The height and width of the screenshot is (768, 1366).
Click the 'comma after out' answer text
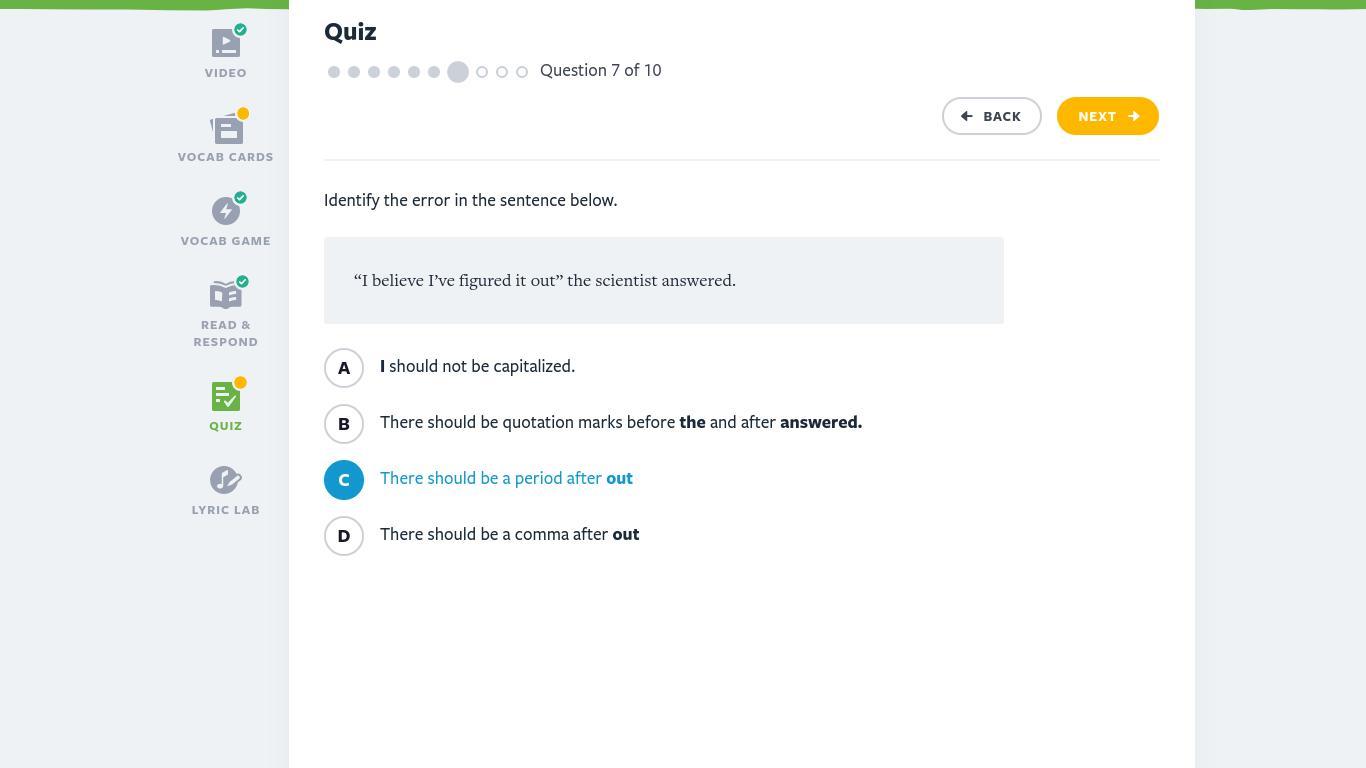(509, 534)
